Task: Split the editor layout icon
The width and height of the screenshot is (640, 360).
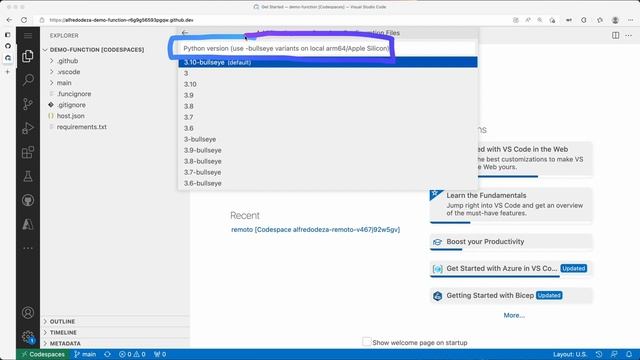Action: tap(616, 36)
